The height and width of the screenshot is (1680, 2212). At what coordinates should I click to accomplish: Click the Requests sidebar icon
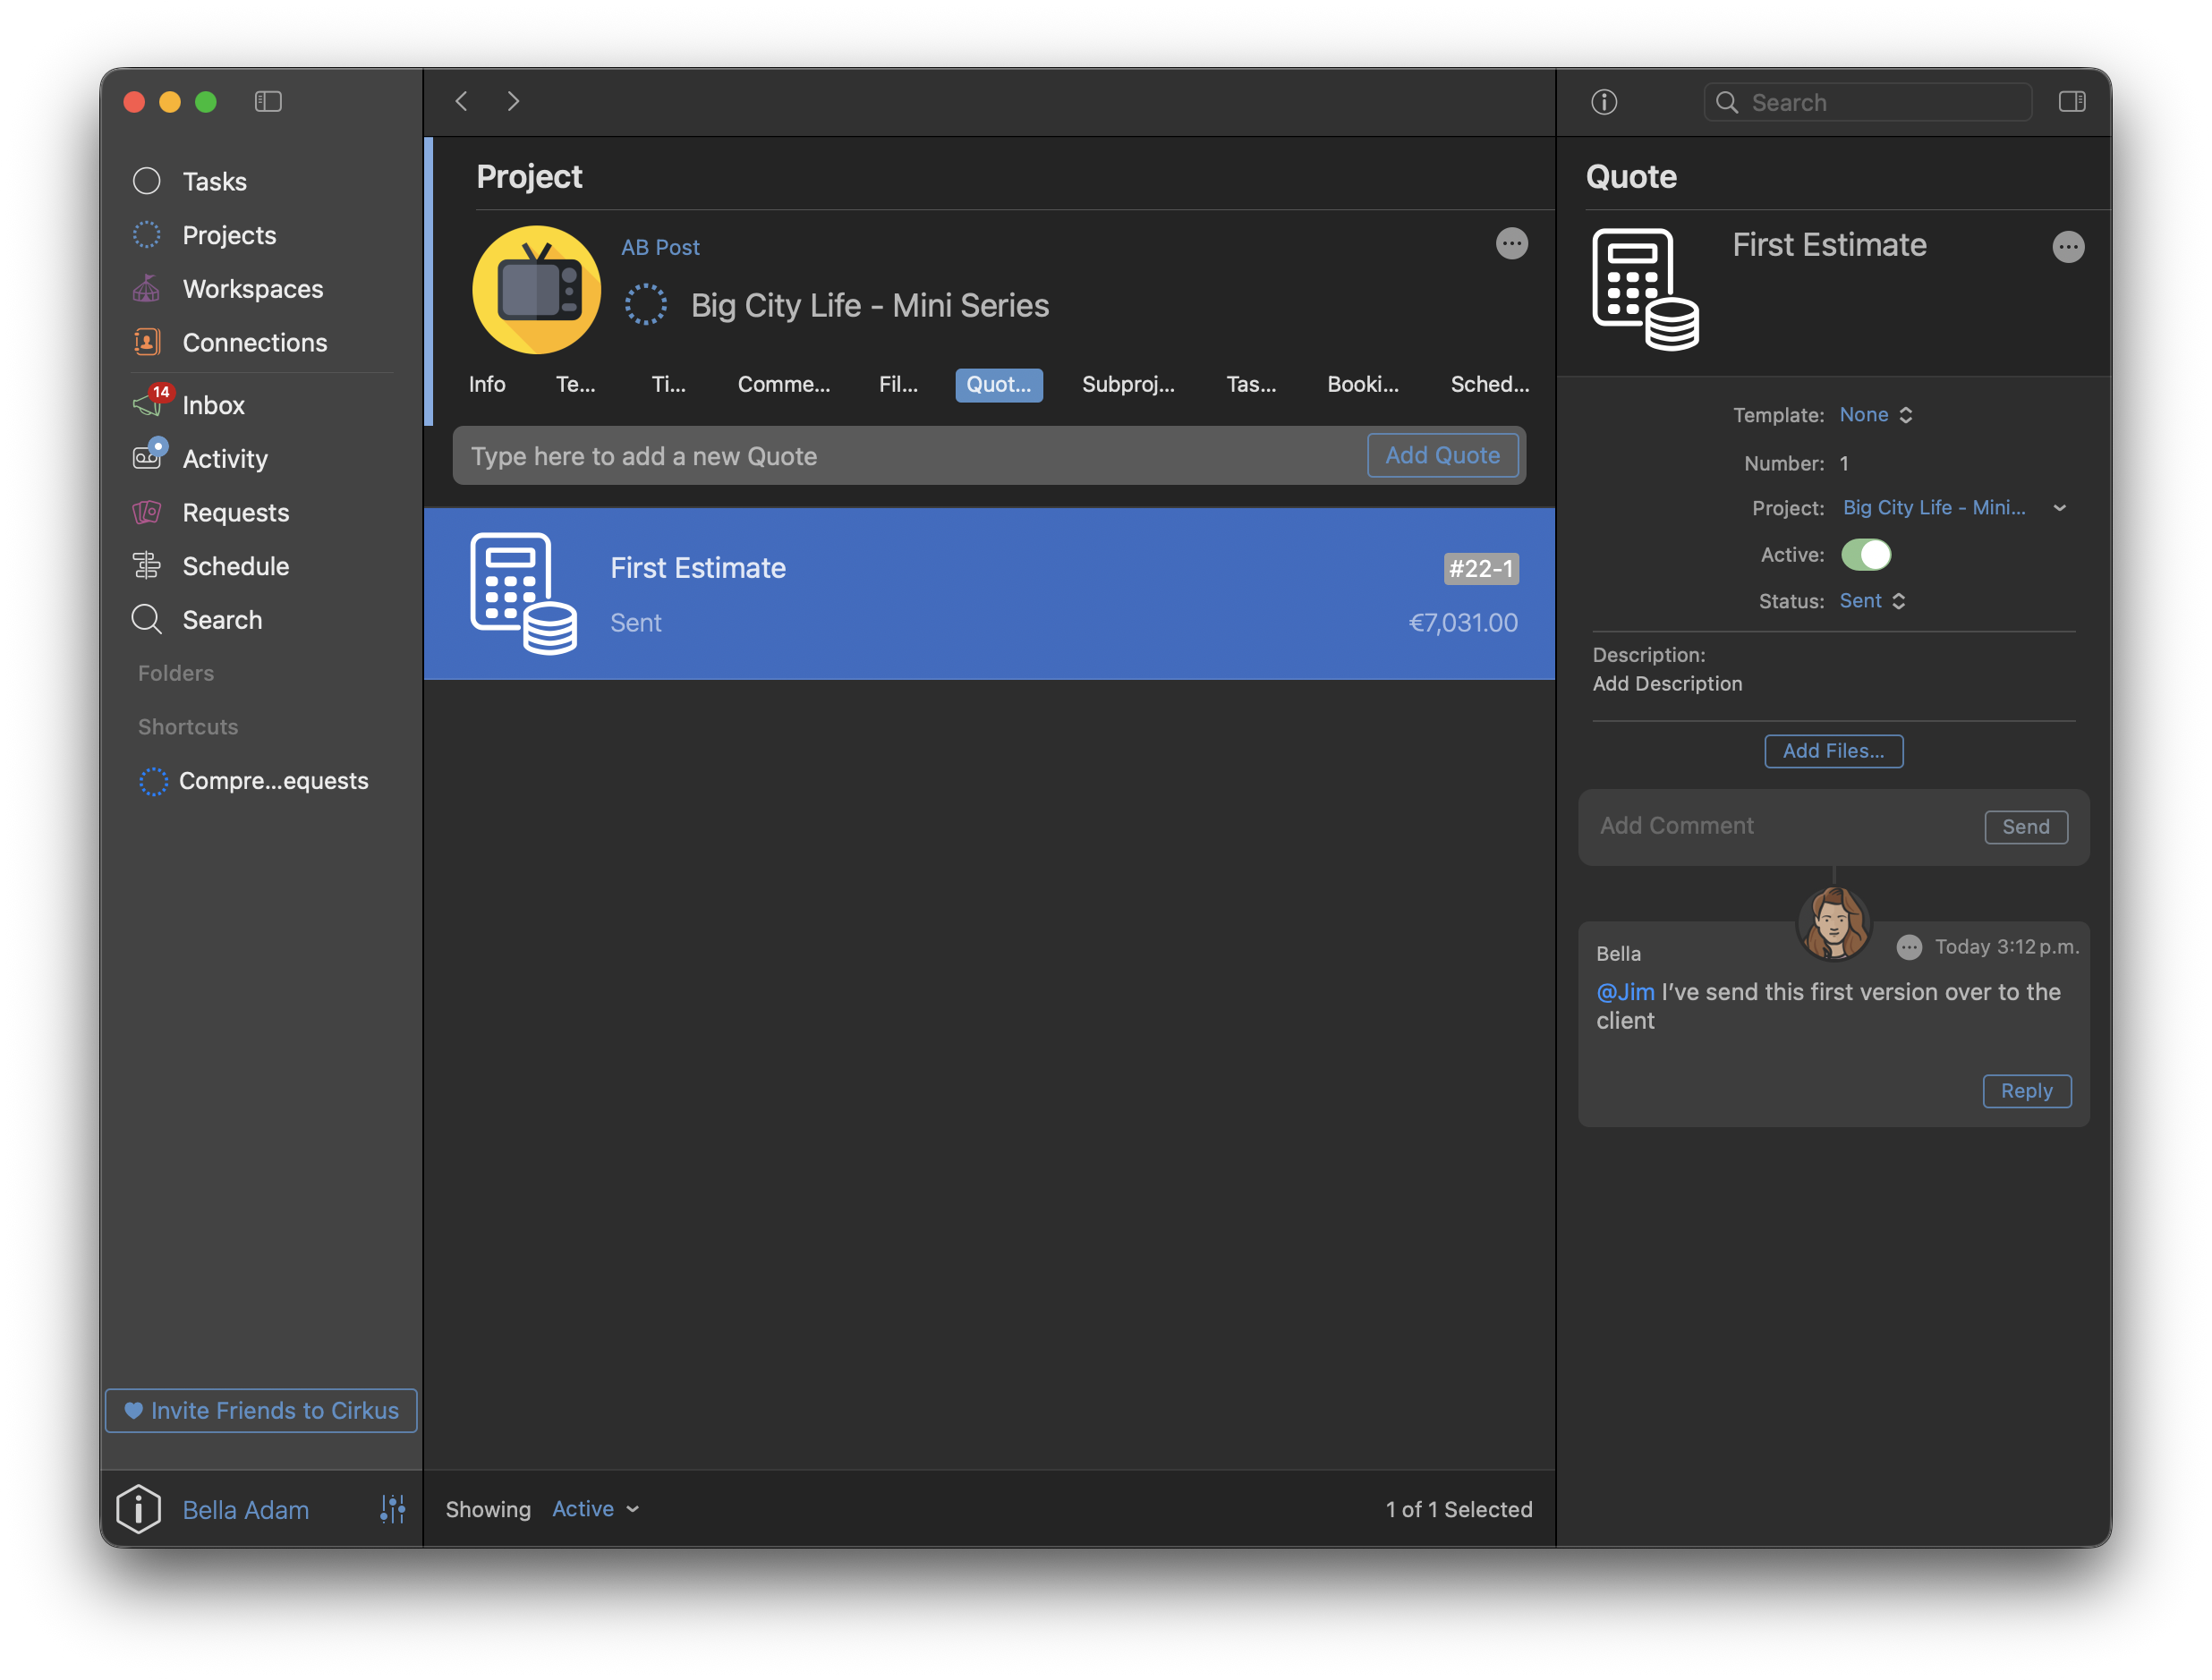point(147,512)
